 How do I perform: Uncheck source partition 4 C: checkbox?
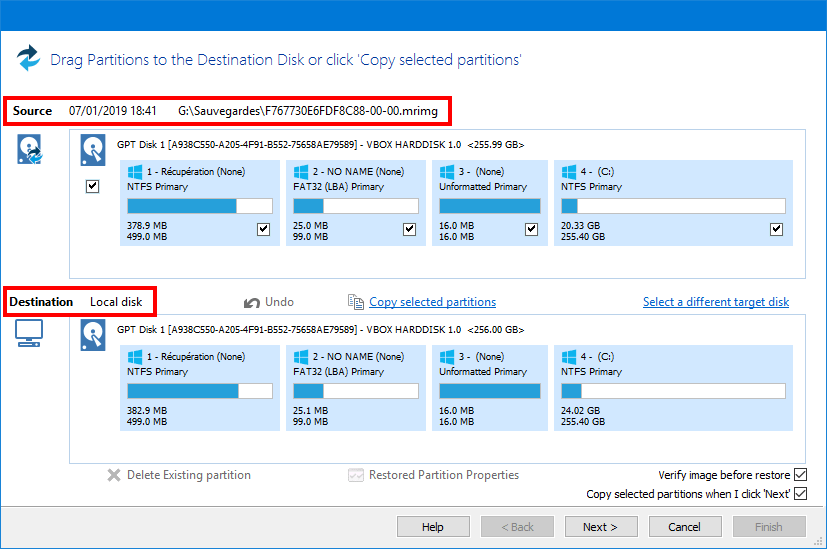coord(776,229)
